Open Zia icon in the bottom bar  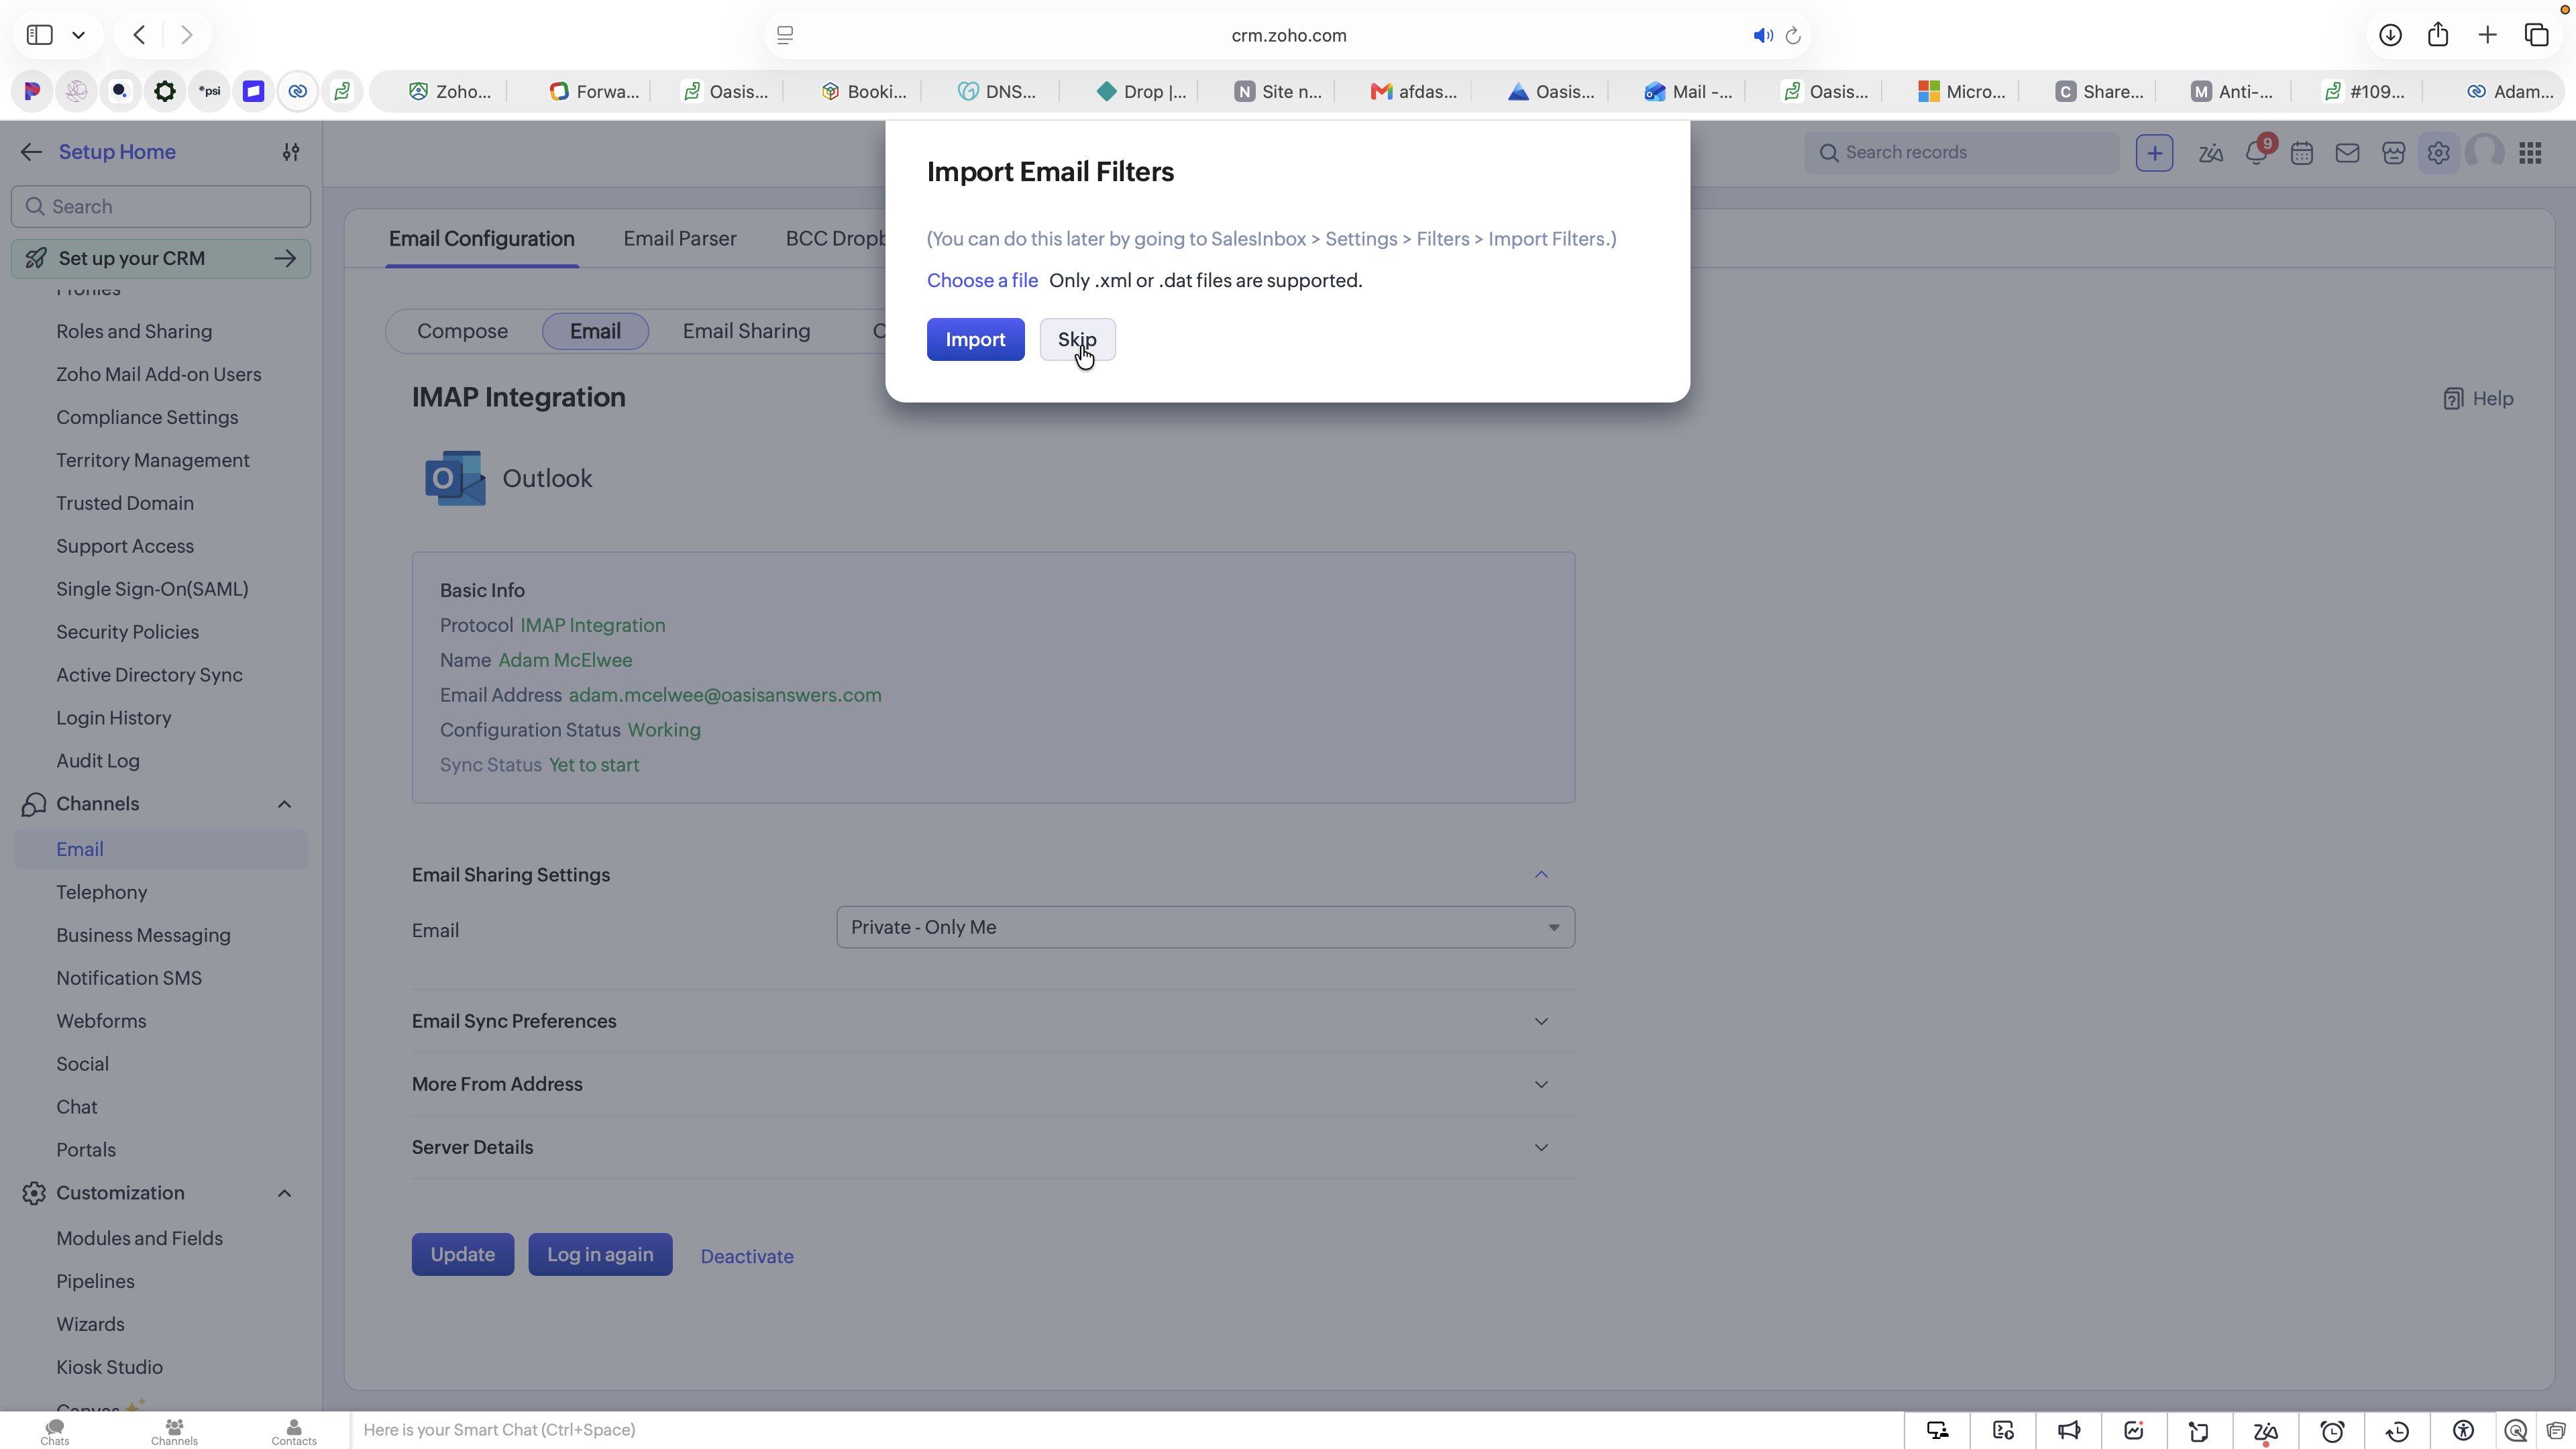pos(2265,1431)
